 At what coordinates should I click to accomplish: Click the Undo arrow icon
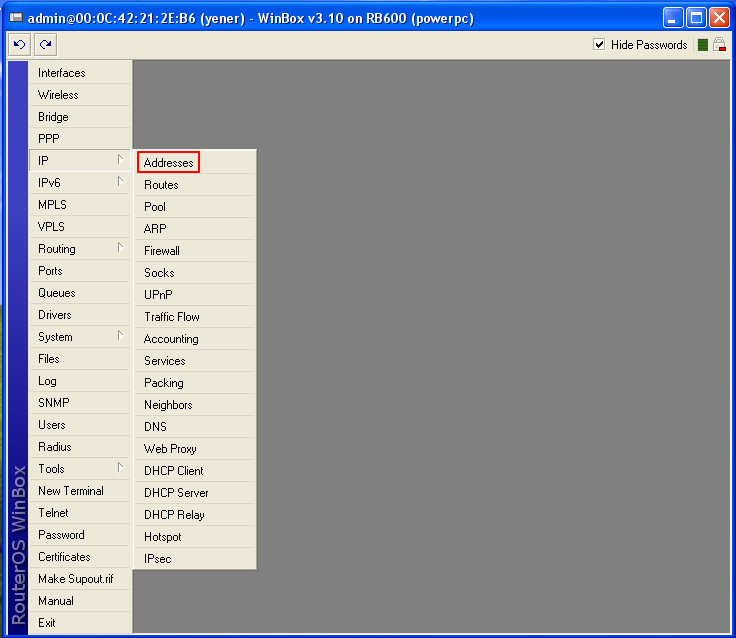19,45
